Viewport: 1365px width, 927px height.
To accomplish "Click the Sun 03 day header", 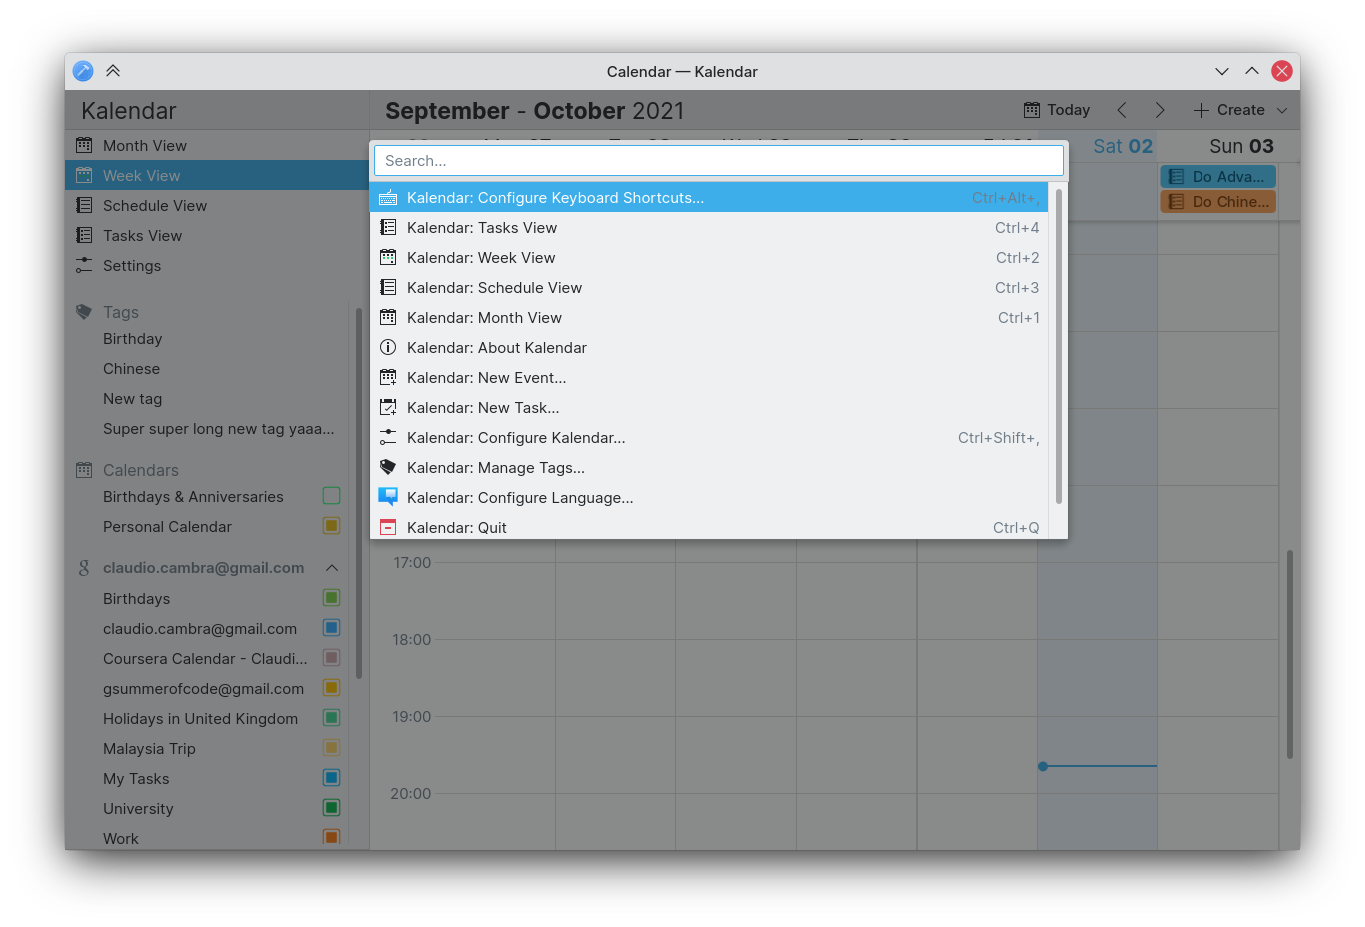I will [x=1241, y=146].
